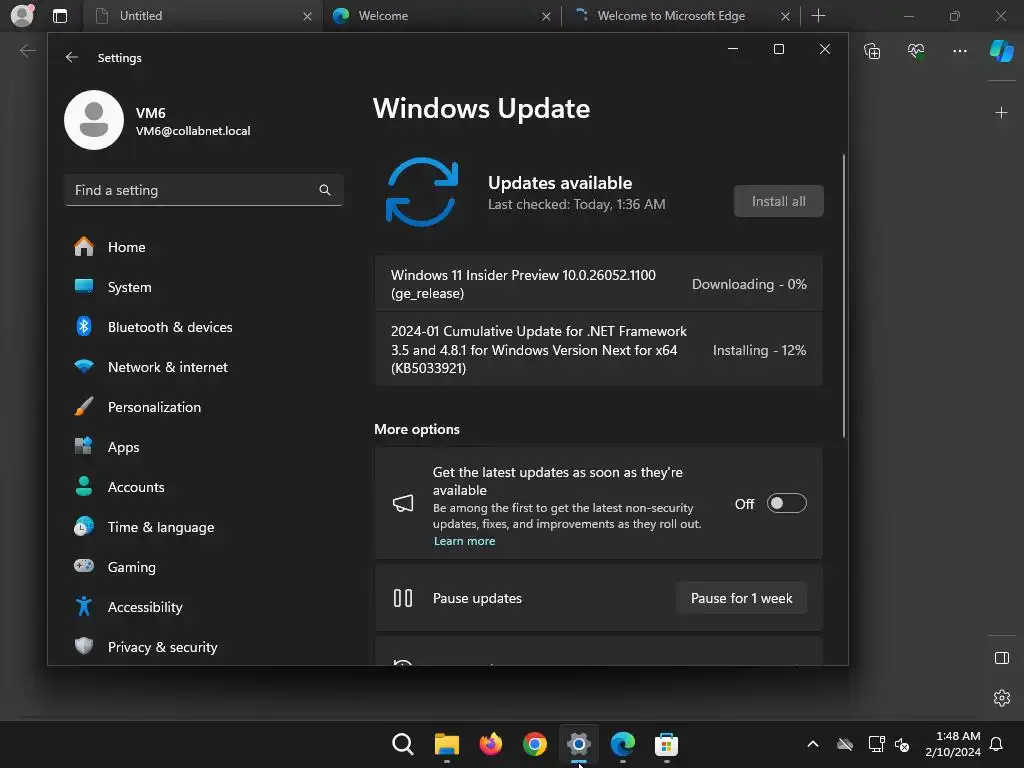The width and height of the screenshot is (1024, 768).
Task: Open Search from the taskbar
Action: pyautogui.click(x=403, y=744)
